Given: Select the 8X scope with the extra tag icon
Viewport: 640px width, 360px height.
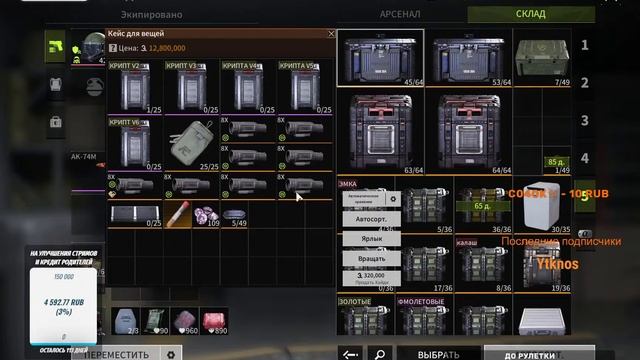Looking at the screenshot, I should 135,186.
